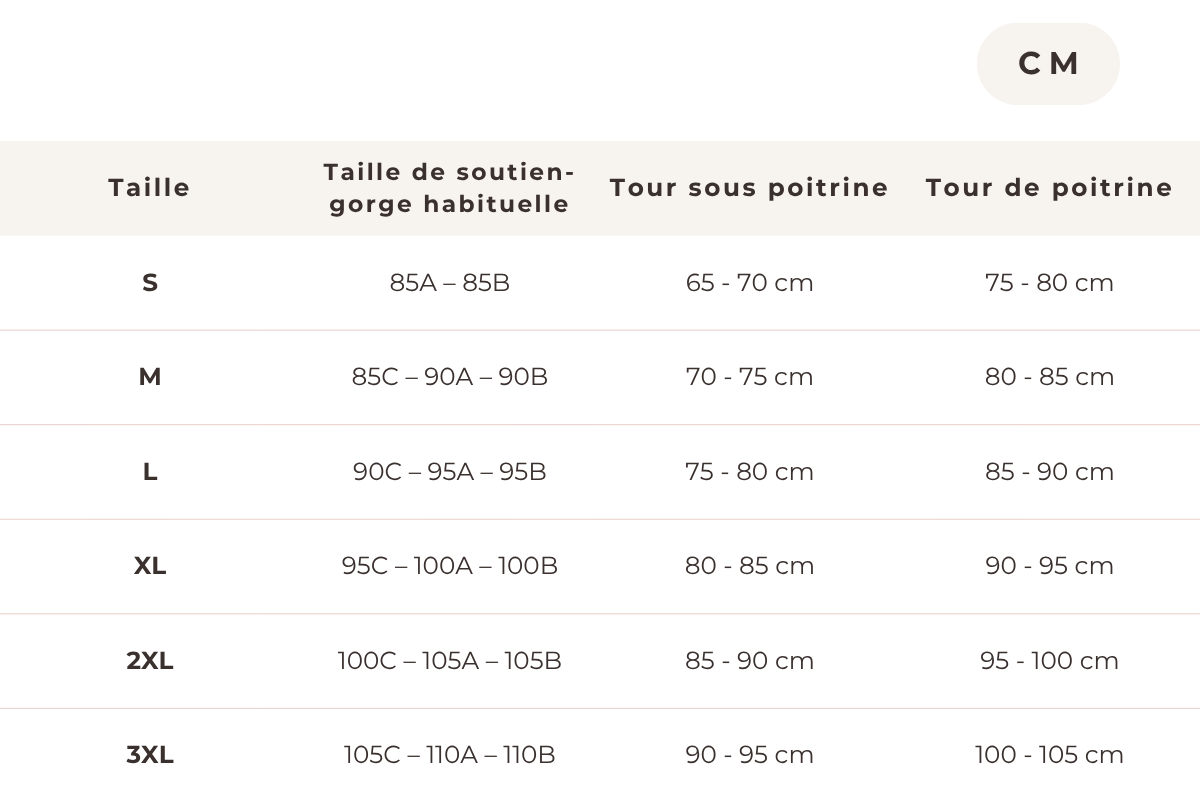Click the 95C – 100A – 100B cell
The width and height of the screenshot is (1200, 800).
pyautogui.click(x=450, y=566)
